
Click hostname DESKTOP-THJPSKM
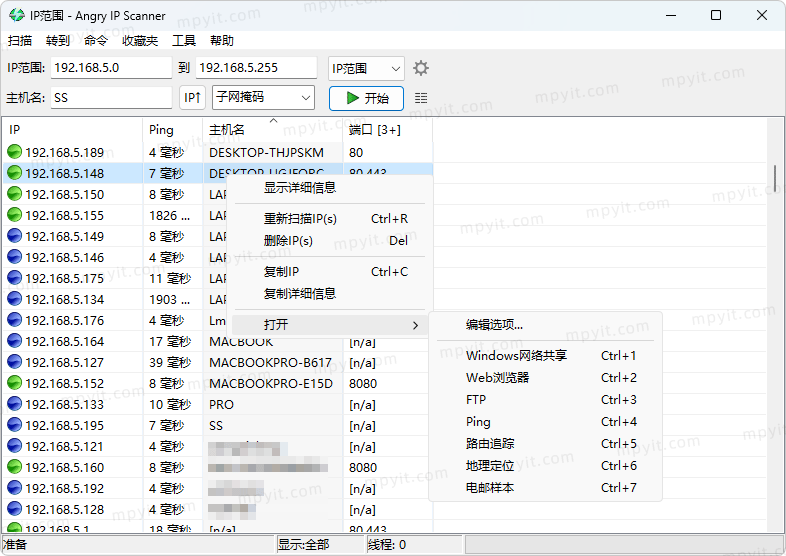pos(266,152)
